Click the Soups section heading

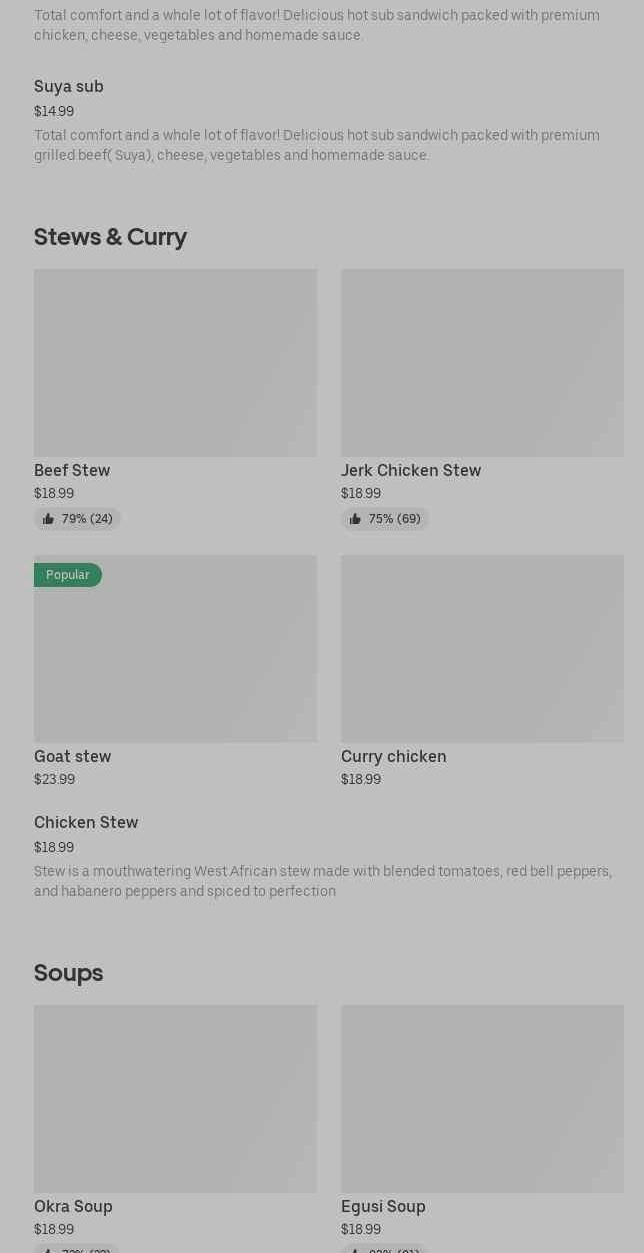pyautogui.click(x=68, y=972)
